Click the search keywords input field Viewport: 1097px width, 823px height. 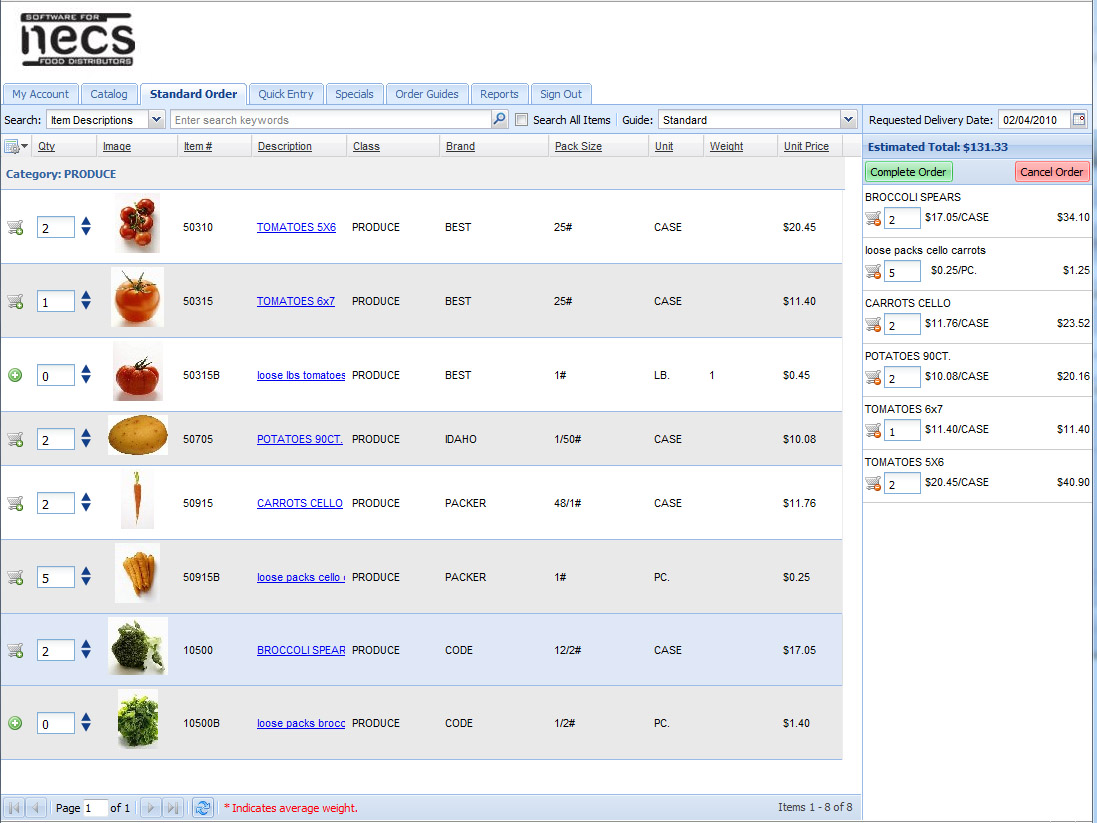[x=331, y=120]
